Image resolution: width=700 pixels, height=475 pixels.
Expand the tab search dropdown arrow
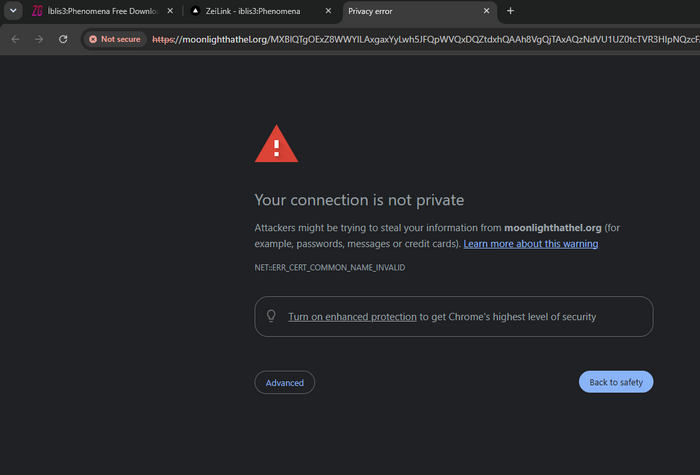click(13, 11)
